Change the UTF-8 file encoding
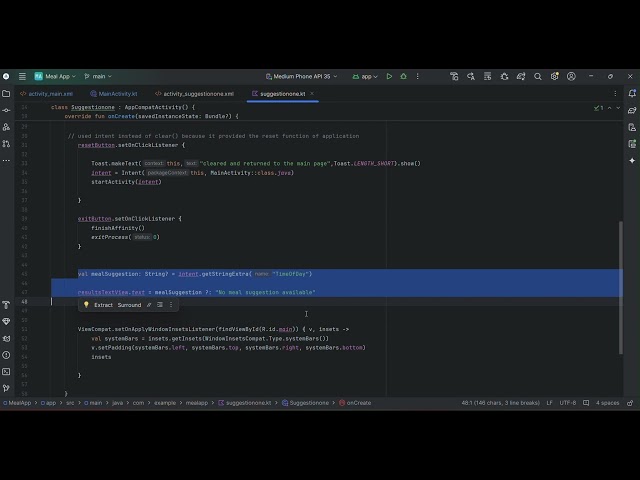This screenshot has height=480, width=640. tap(568, 403)
